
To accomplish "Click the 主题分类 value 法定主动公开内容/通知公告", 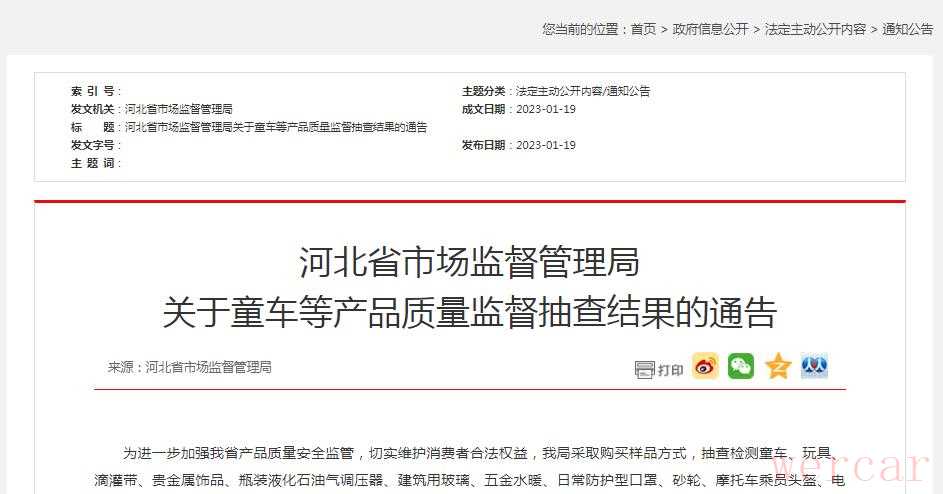I will (x=583, y=91).
